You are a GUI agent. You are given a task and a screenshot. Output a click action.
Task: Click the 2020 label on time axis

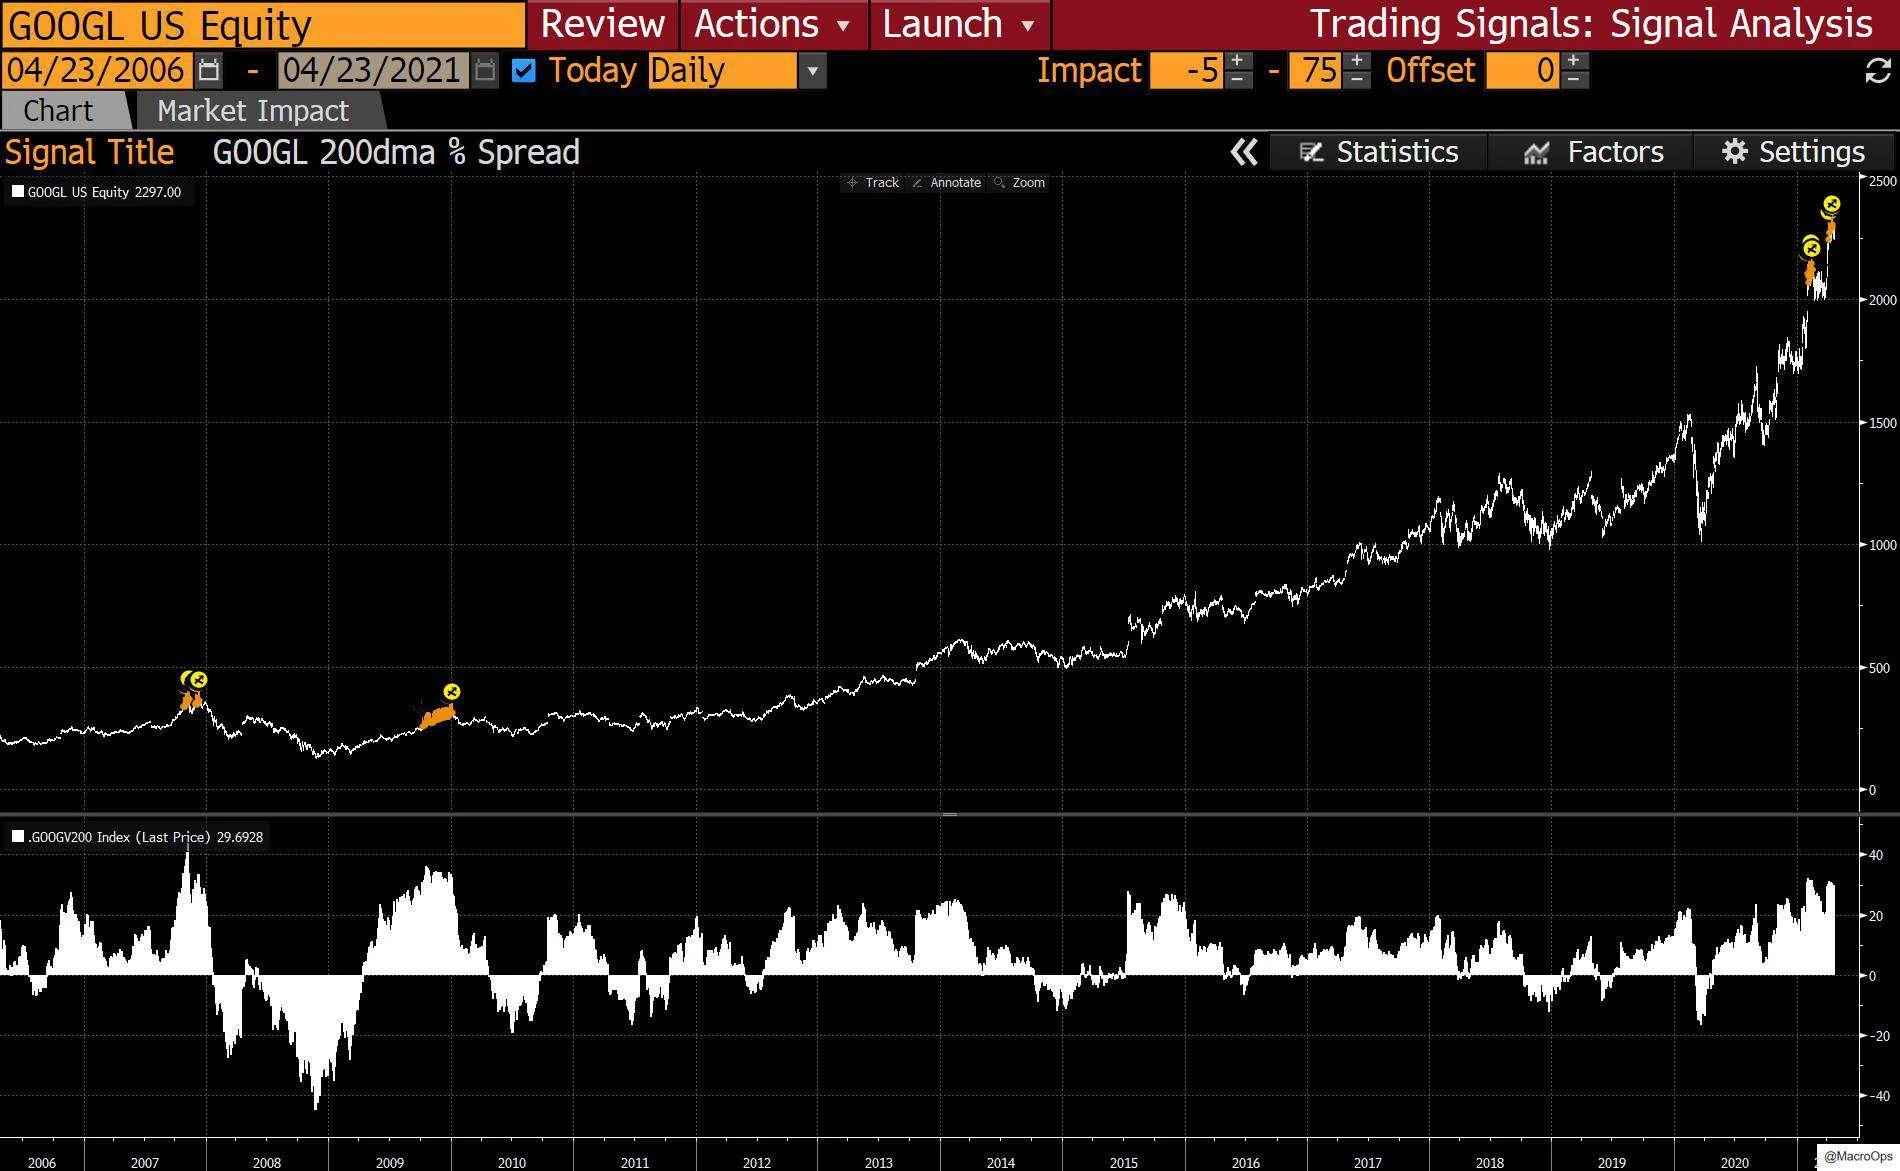click(x=1734, y=1162)
